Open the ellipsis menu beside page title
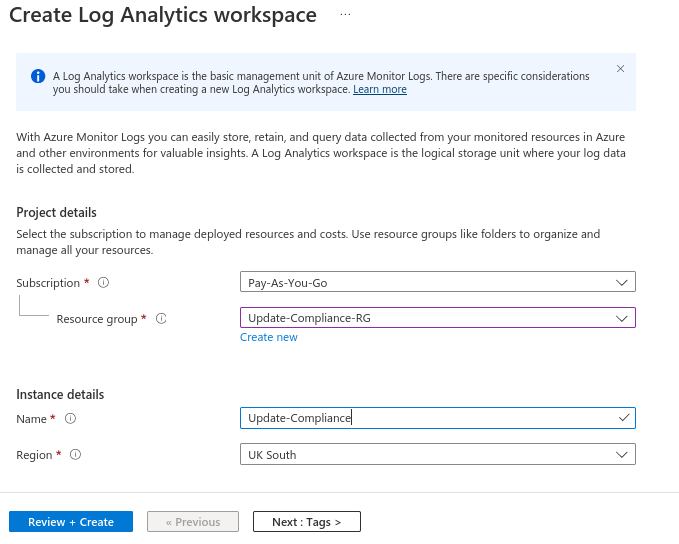 click(x=345, y=14)
